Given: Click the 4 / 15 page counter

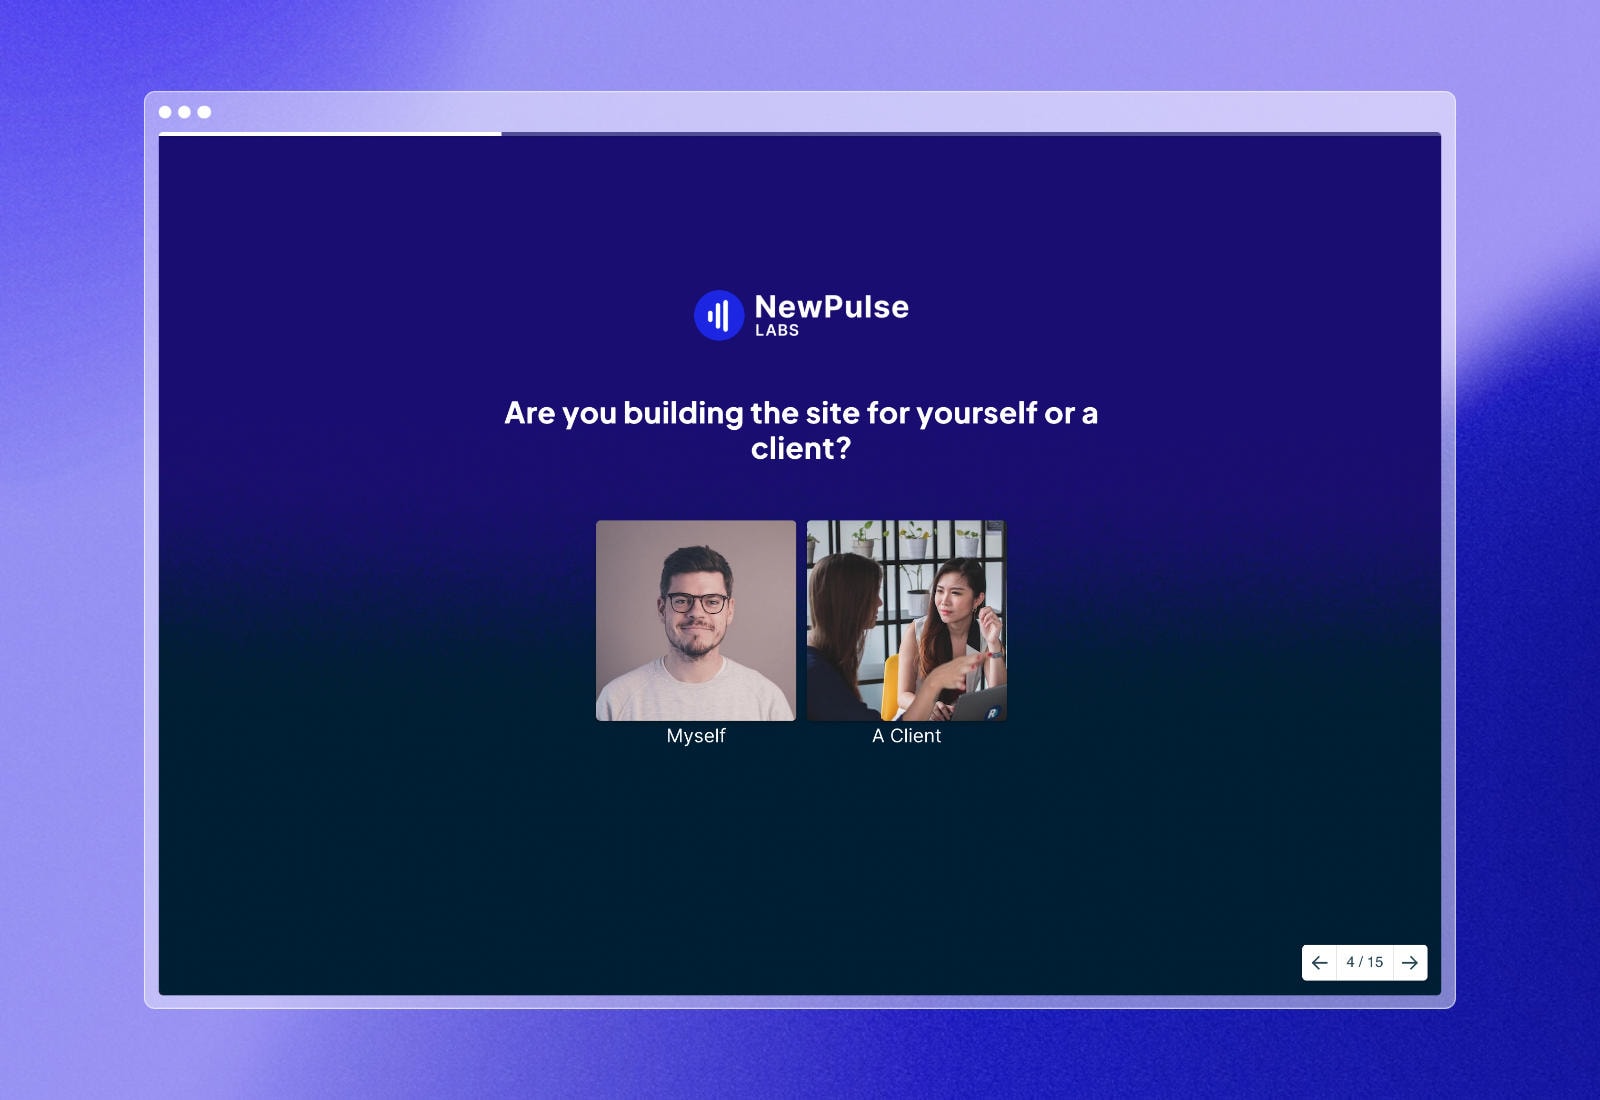Looking at the screenshot, I should 1365,962.
